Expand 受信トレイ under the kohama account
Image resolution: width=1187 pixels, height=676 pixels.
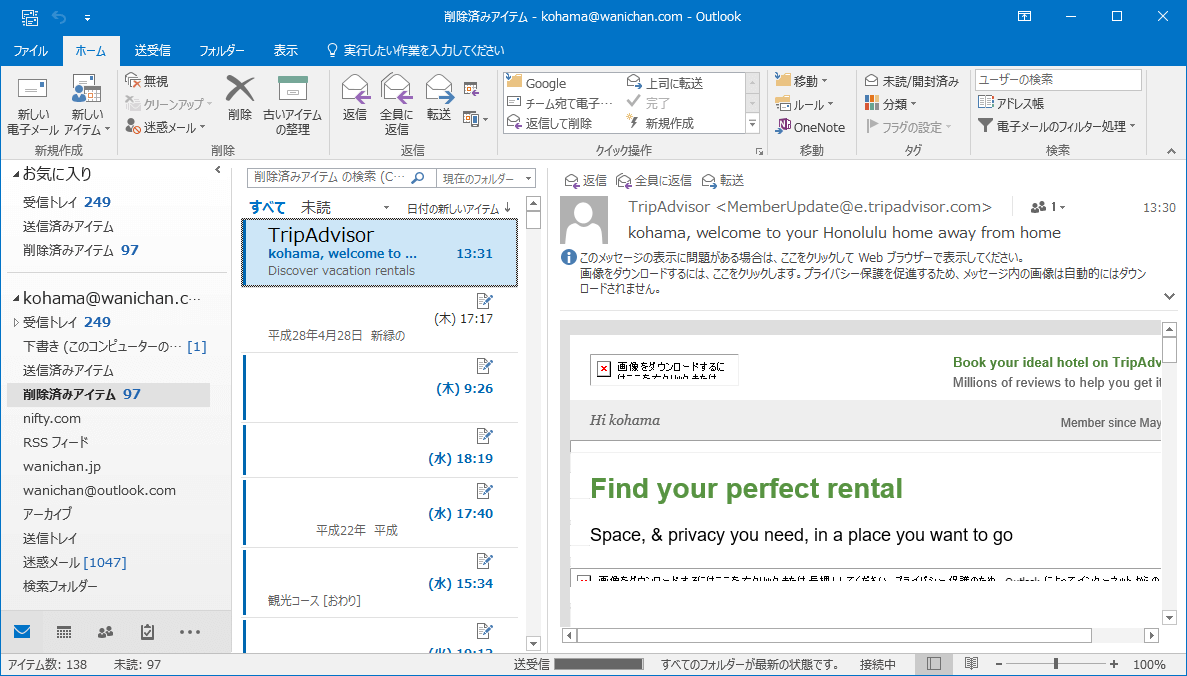coord(16,322)
